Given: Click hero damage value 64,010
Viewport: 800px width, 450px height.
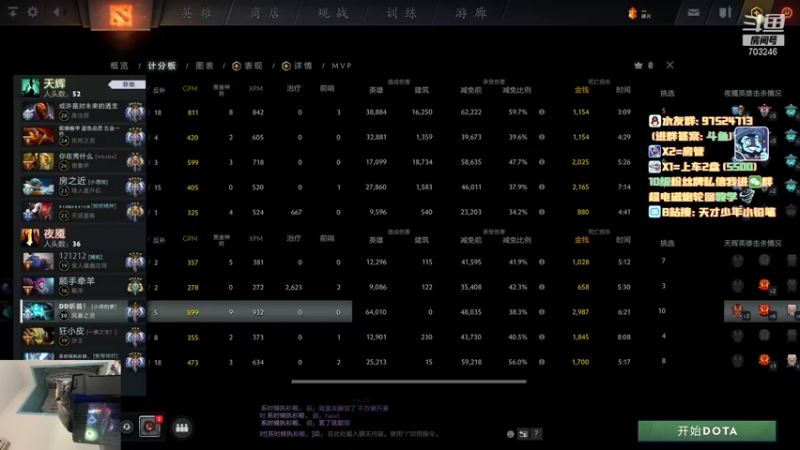Looking at the screenshot, I should coord(376,312).
